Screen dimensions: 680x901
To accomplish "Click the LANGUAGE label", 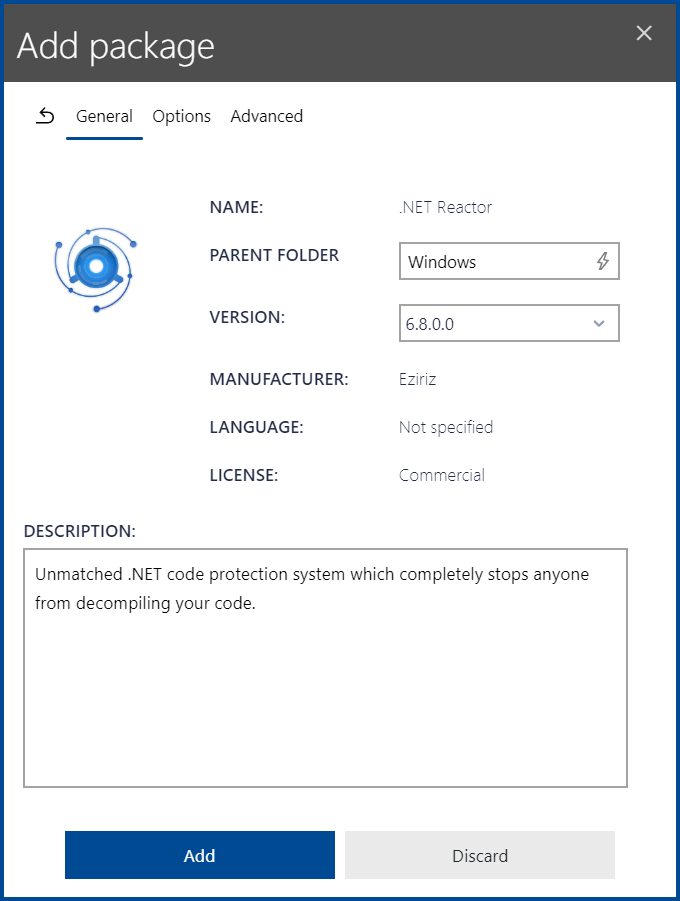I will pyautogui.click(x=256, y=427).
